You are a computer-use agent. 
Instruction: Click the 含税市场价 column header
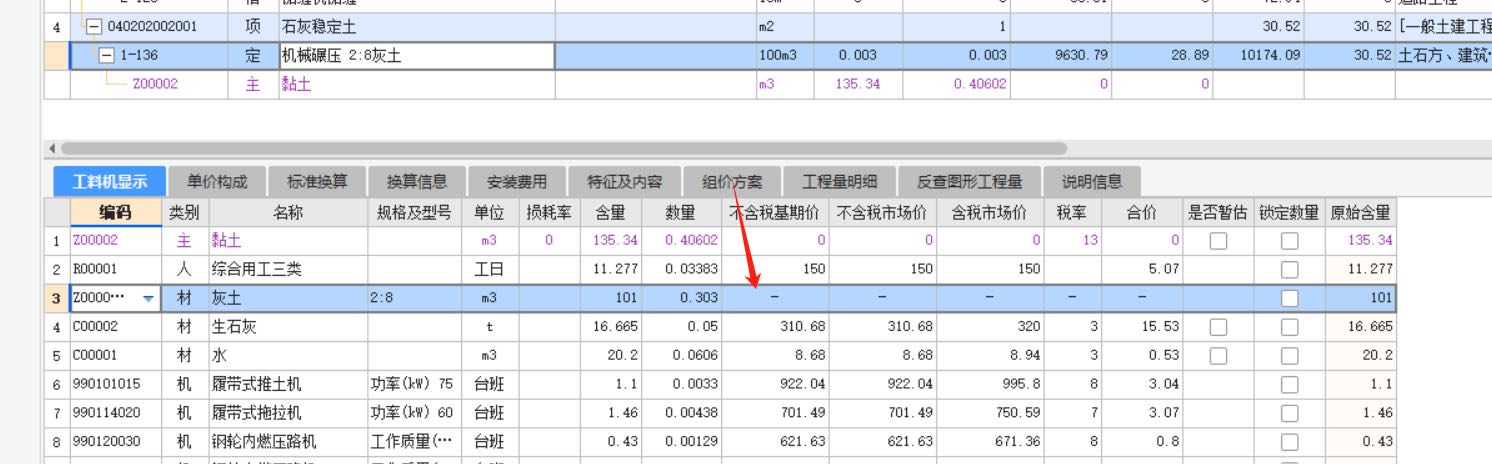[990, 212]
